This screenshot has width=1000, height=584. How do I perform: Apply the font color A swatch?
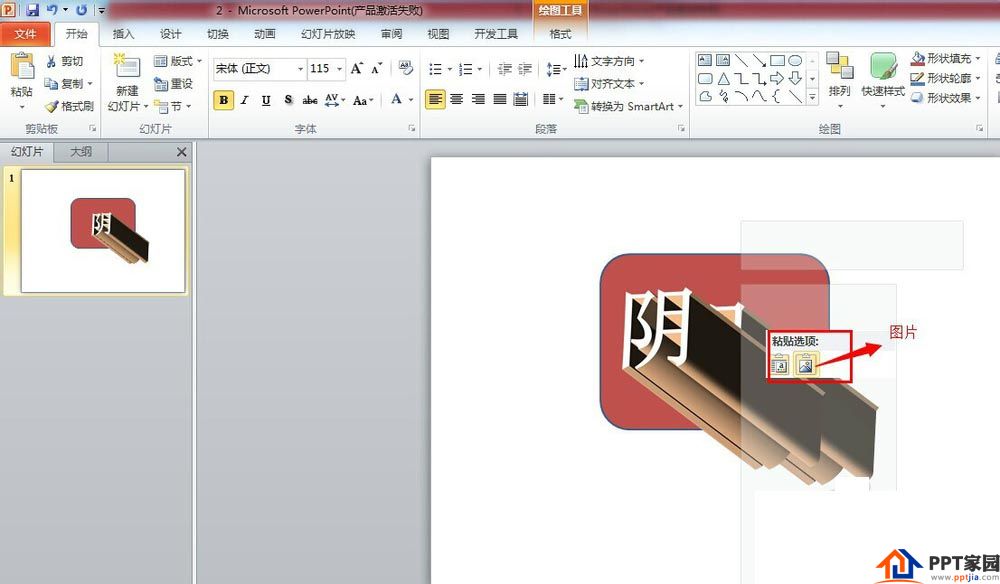tap(397, 99)
